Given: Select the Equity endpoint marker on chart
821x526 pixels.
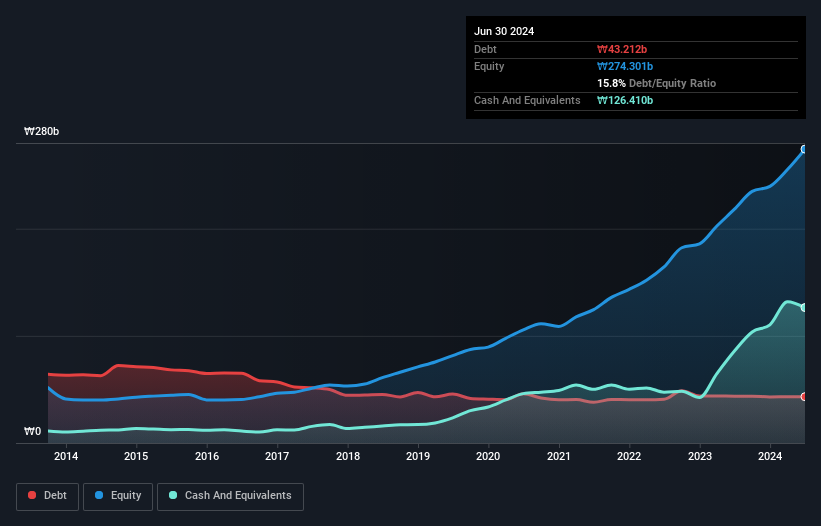Looking at the screenshot, I should [x=804, y=149].
